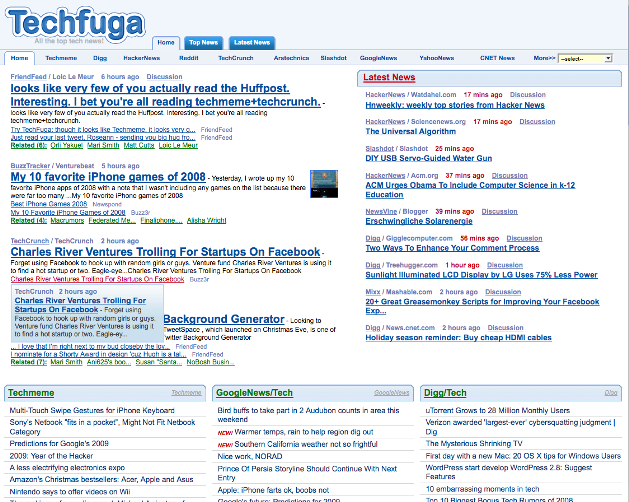Screen dimensions: 629x502
Task: Open My 10 favorite iPhone games headline
Action: click(x=108, y=177)
